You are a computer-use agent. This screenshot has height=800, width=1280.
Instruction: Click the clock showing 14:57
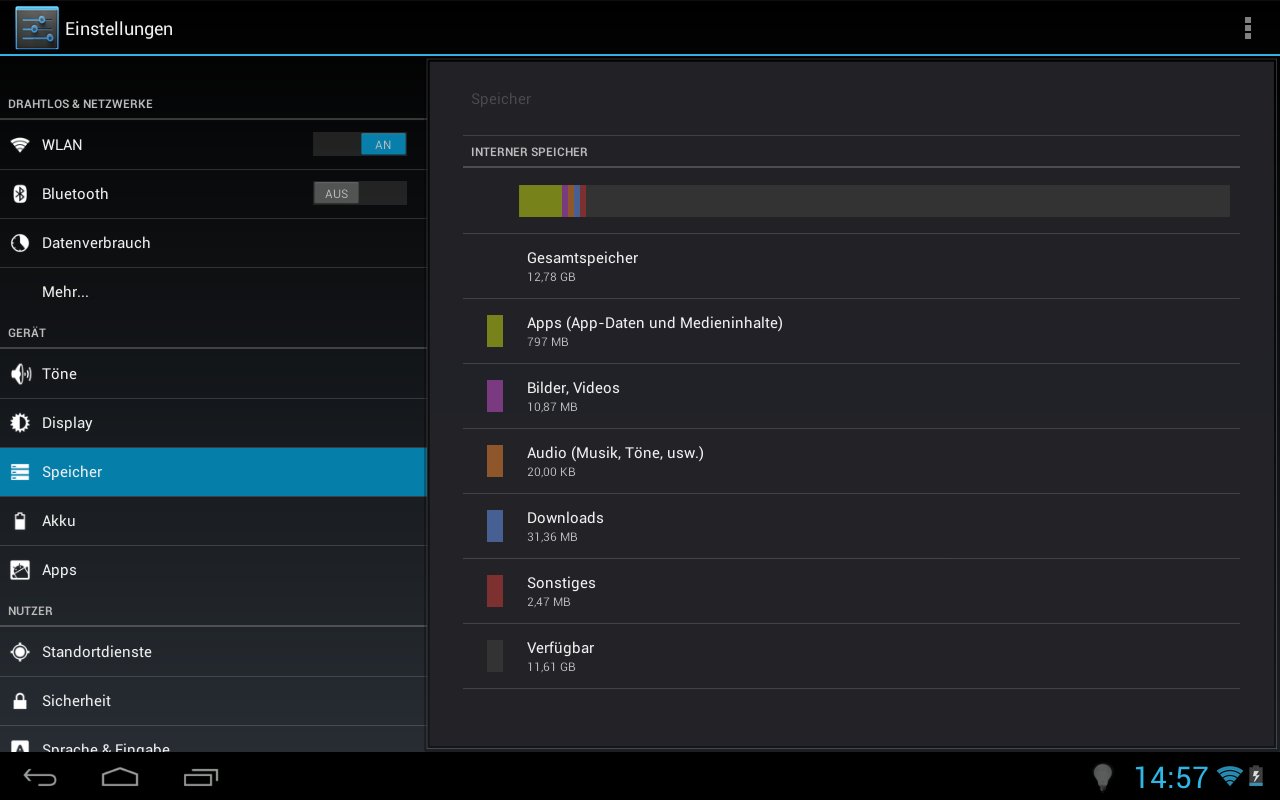point(1171,777)
